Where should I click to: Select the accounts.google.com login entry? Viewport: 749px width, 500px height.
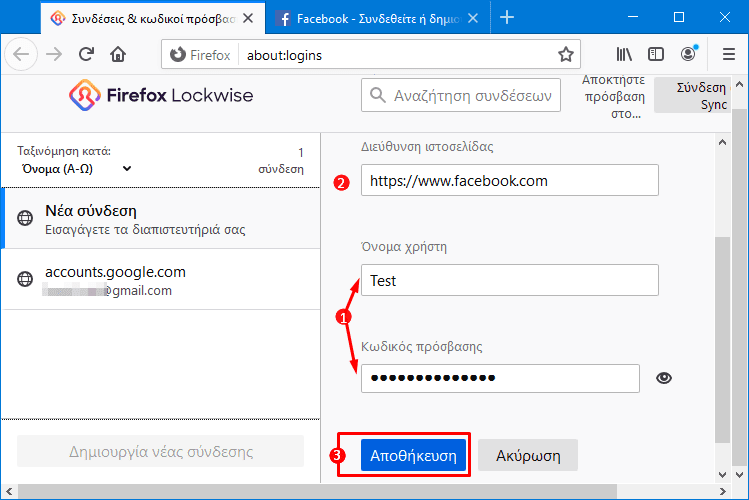tap(161, 279)
